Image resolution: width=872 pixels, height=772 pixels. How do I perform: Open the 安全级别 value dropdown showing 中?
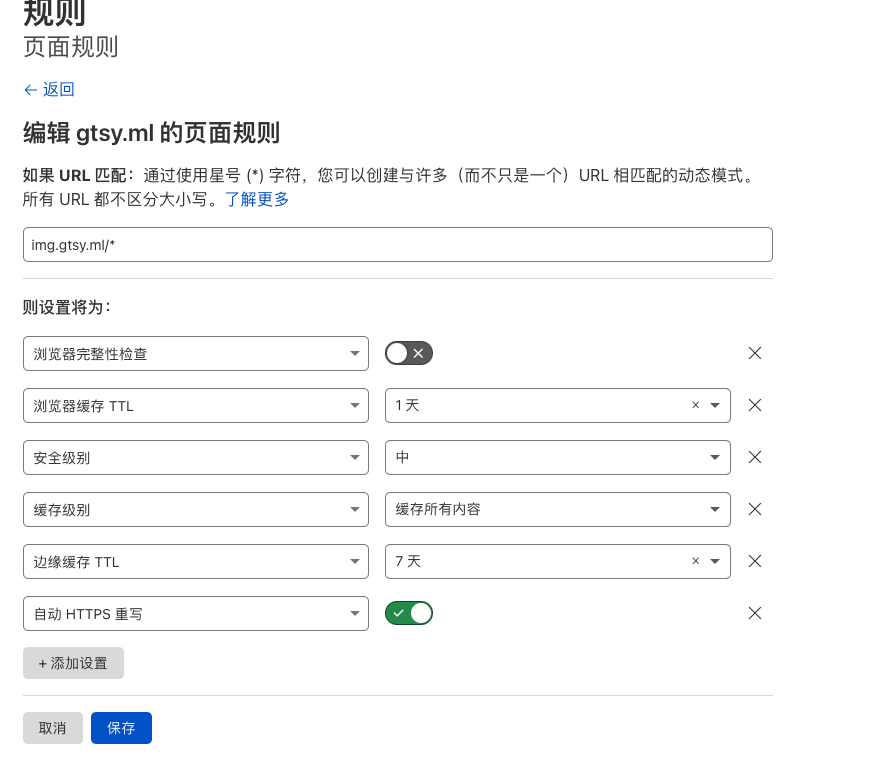click(557, 457)
